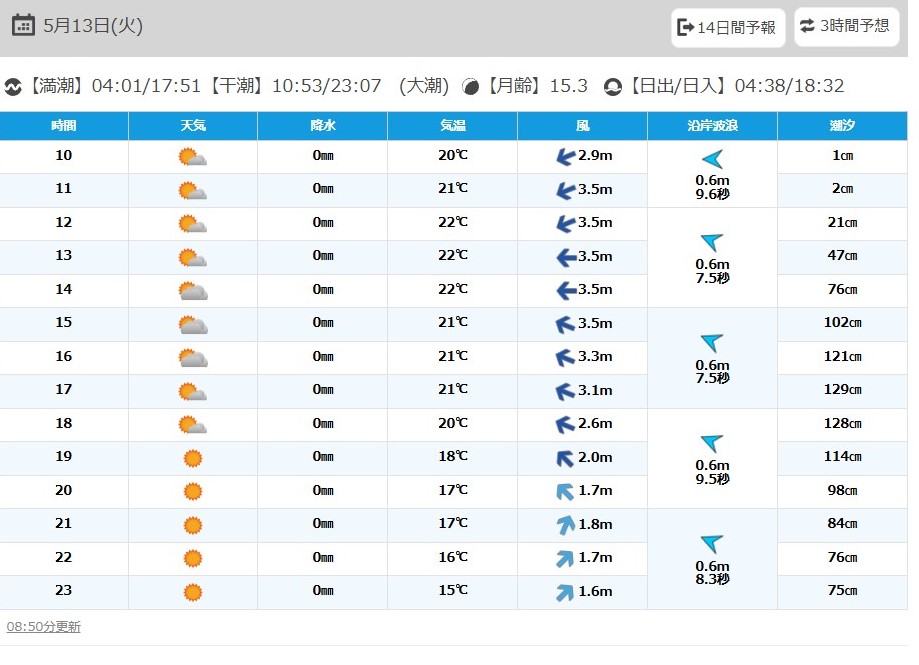Click the wave direction arrow above 8.3秒
The height and width of the screenshot is (665, 919).
pyautogui.click(x=712, y=544)
